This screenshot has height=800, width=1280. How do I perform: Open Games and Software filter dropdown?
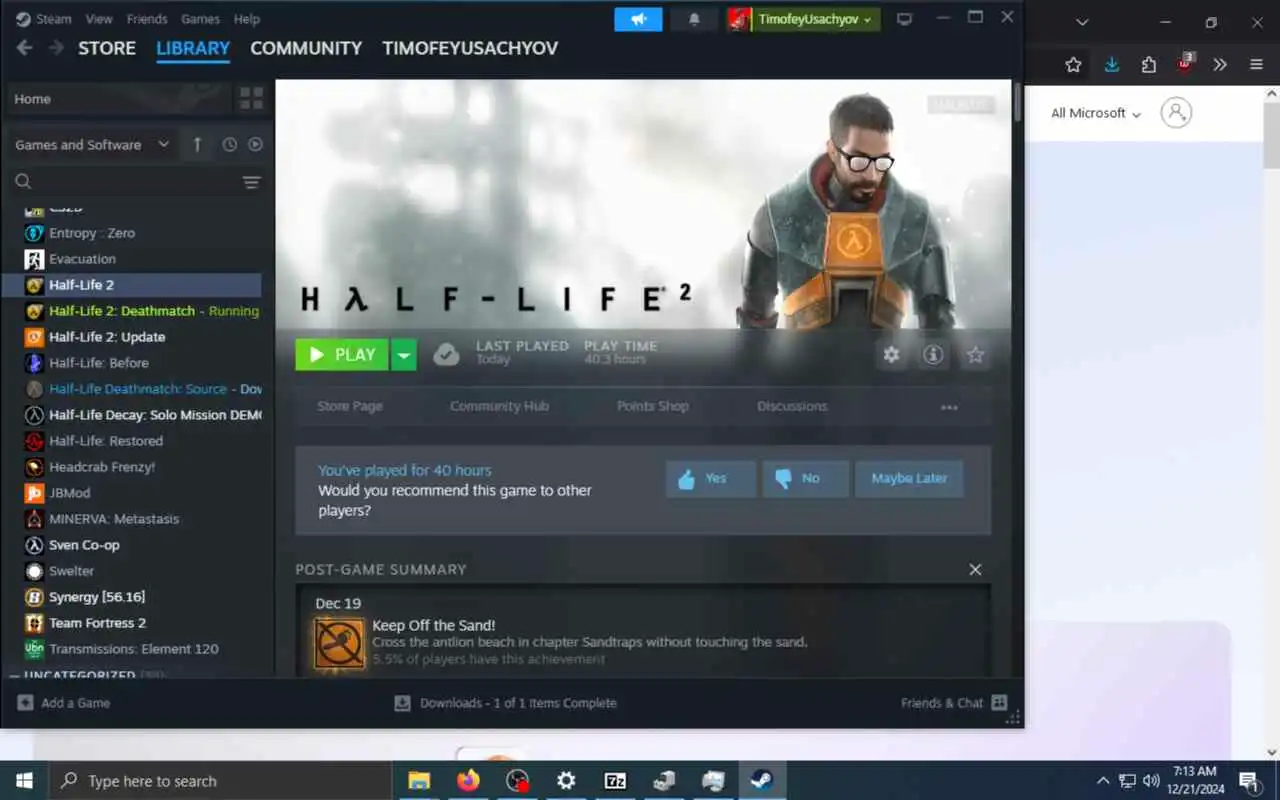tap(92, 145)
